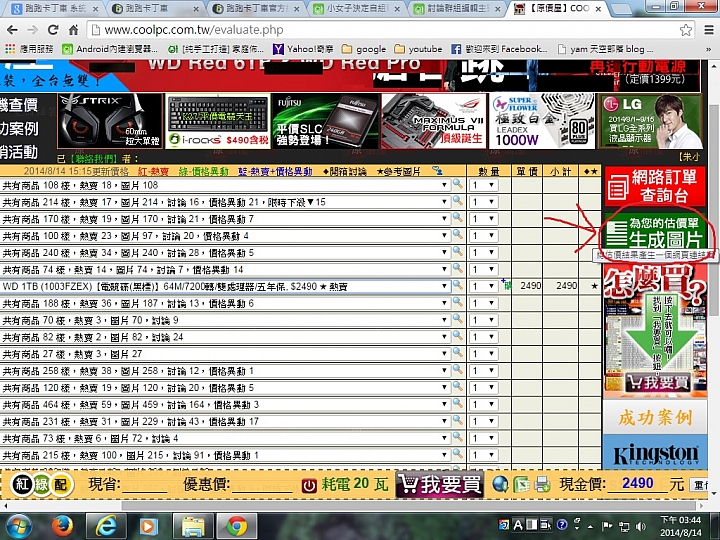Click the 成功案例 banner on the right
This screenshot has height=540, width=720.
(655, 417)
